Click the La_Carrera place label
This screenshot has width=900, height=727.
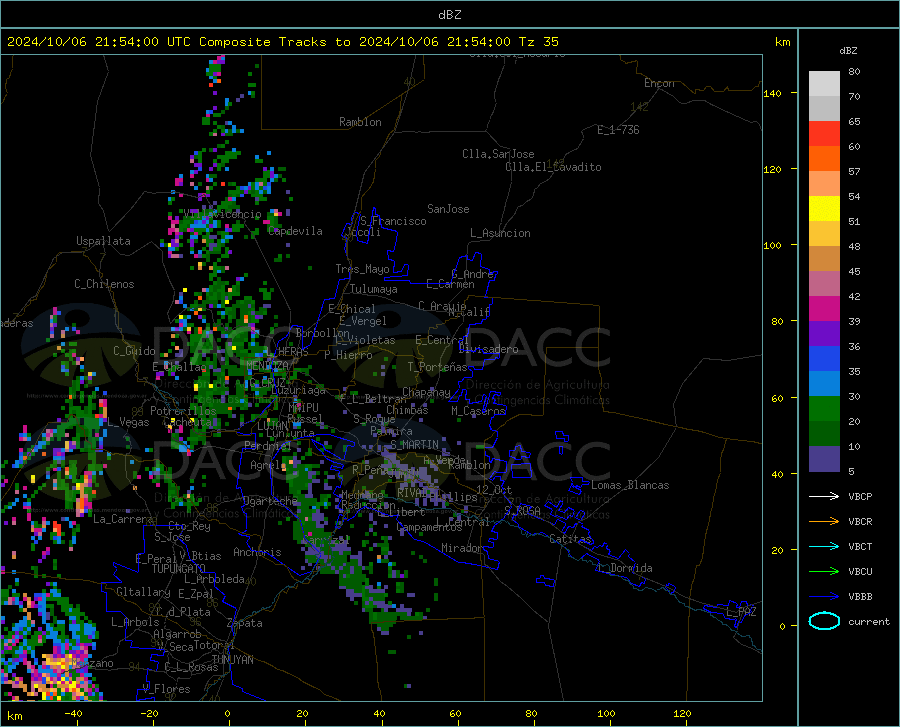(x=123, y=519)
